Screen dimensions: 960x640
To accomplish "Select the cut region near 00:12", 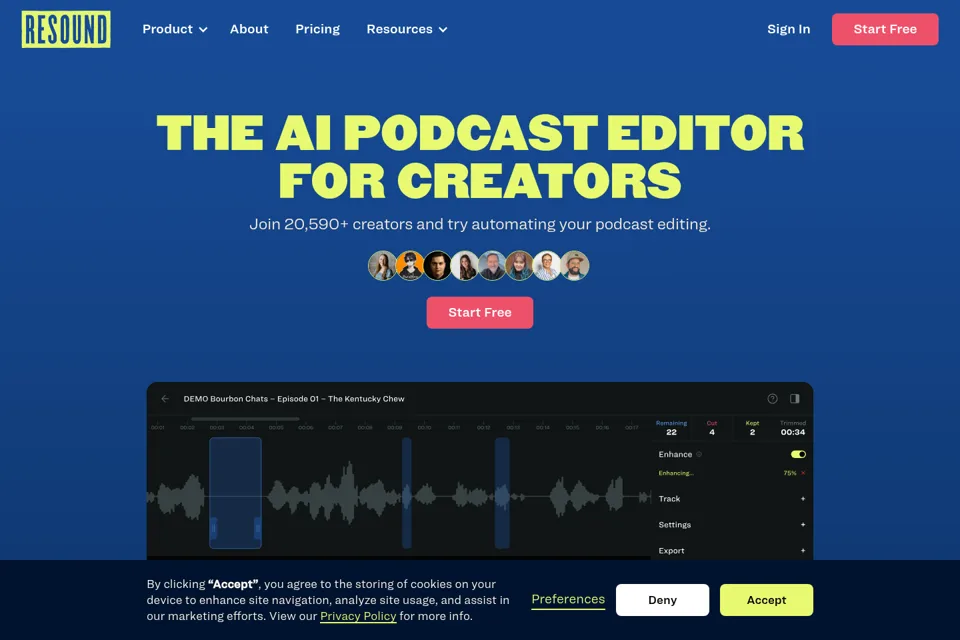I will 502,492.
